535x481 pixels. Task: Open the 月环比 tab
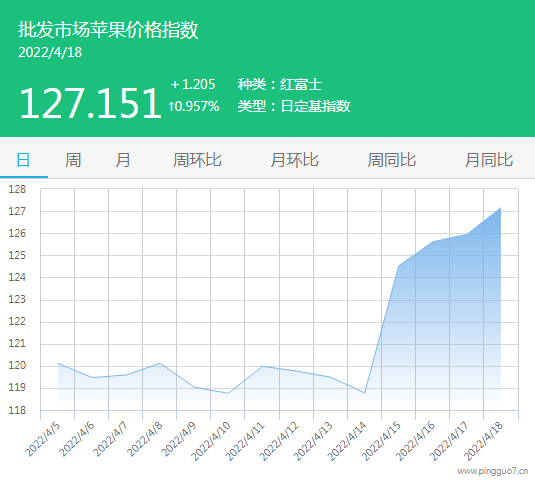[x=294, y=160]
